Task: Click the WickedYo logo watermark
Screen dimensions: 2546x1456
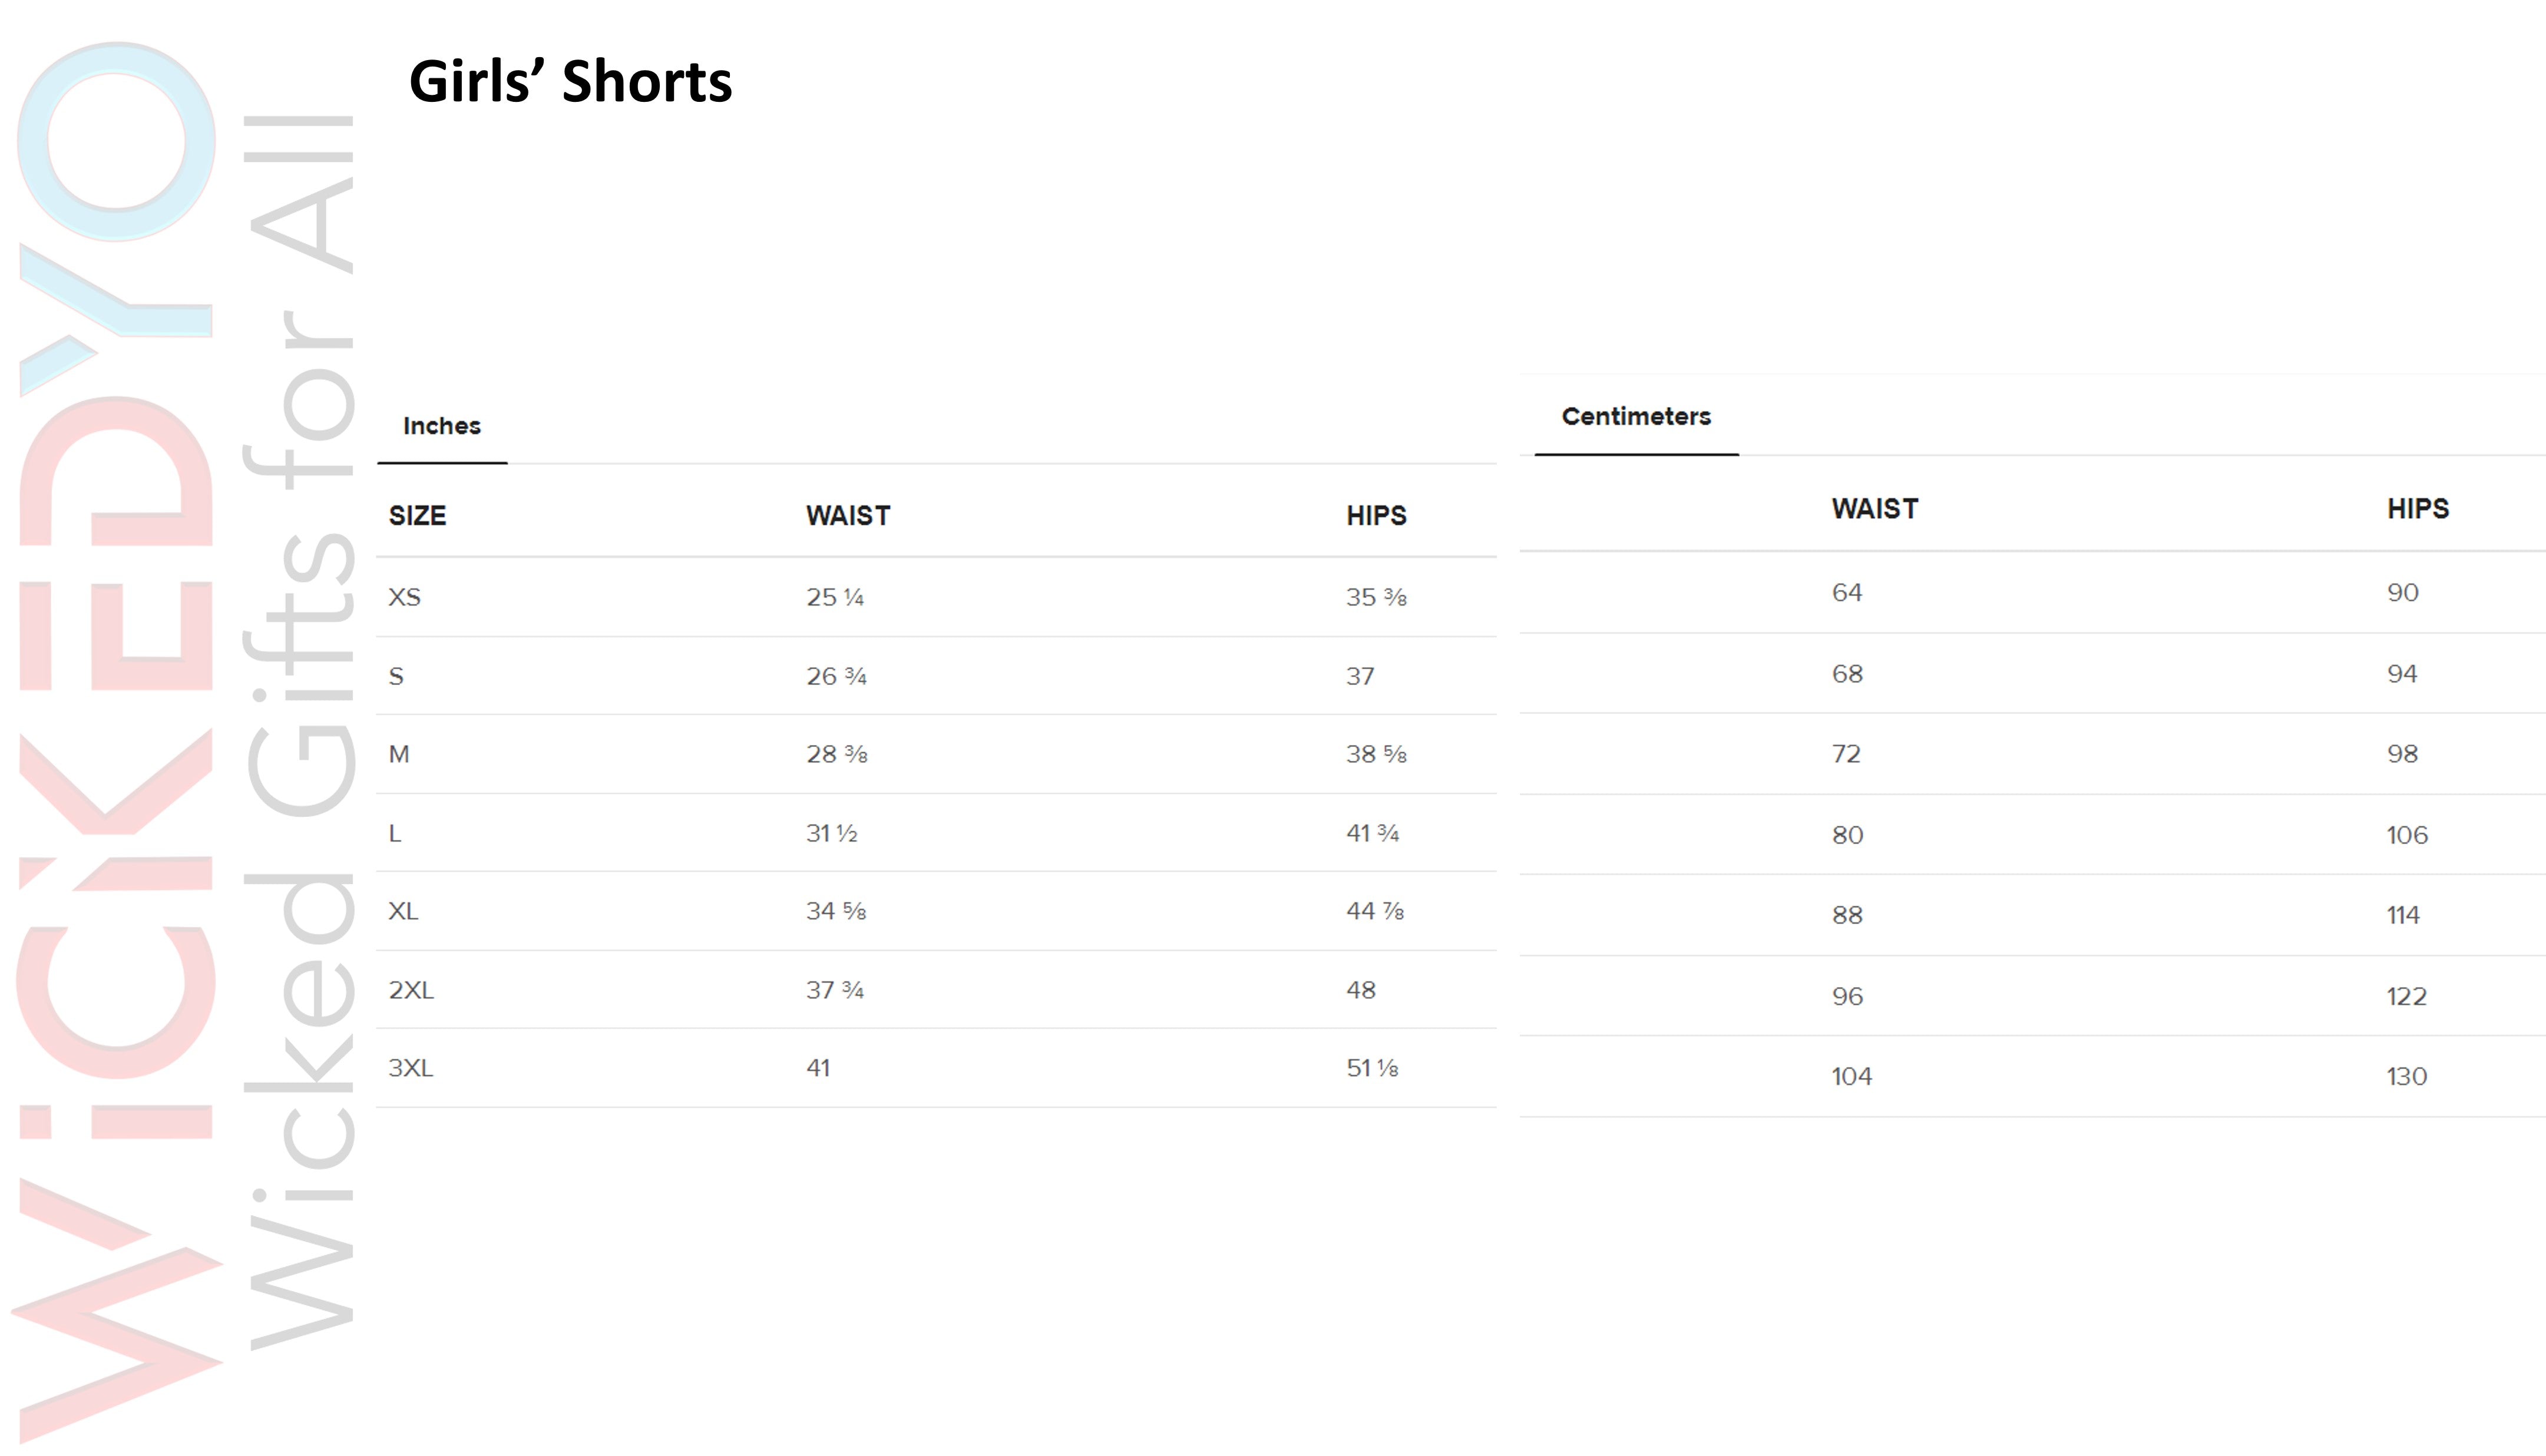Action: tap(116, 740)
